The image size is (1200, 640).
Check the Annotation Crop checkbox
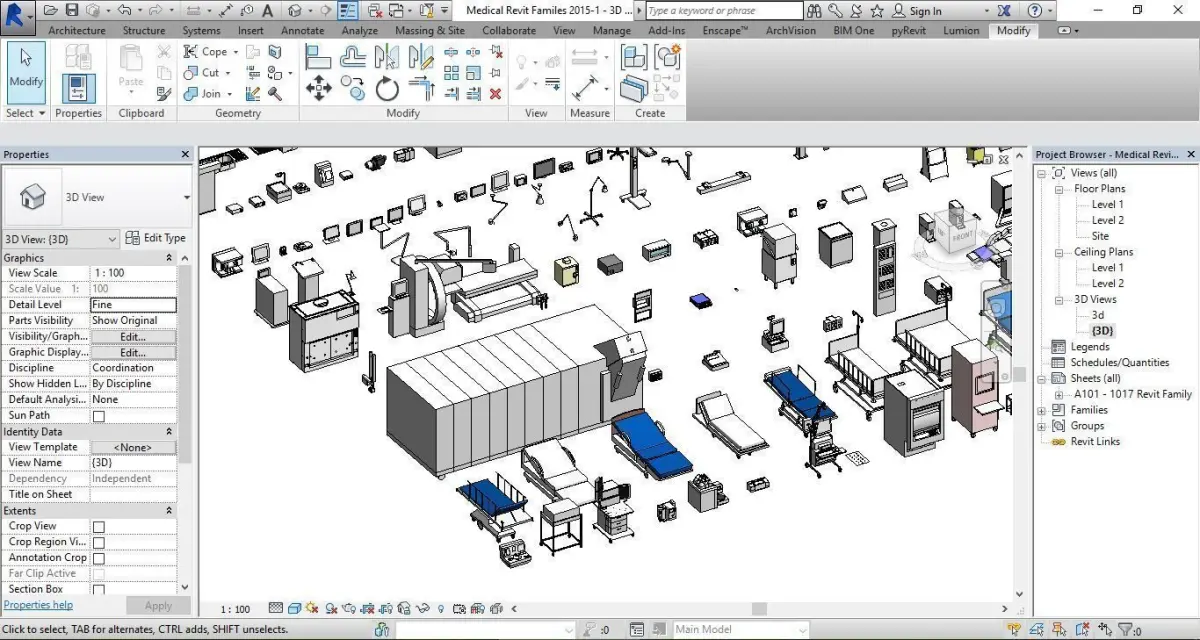98,559
